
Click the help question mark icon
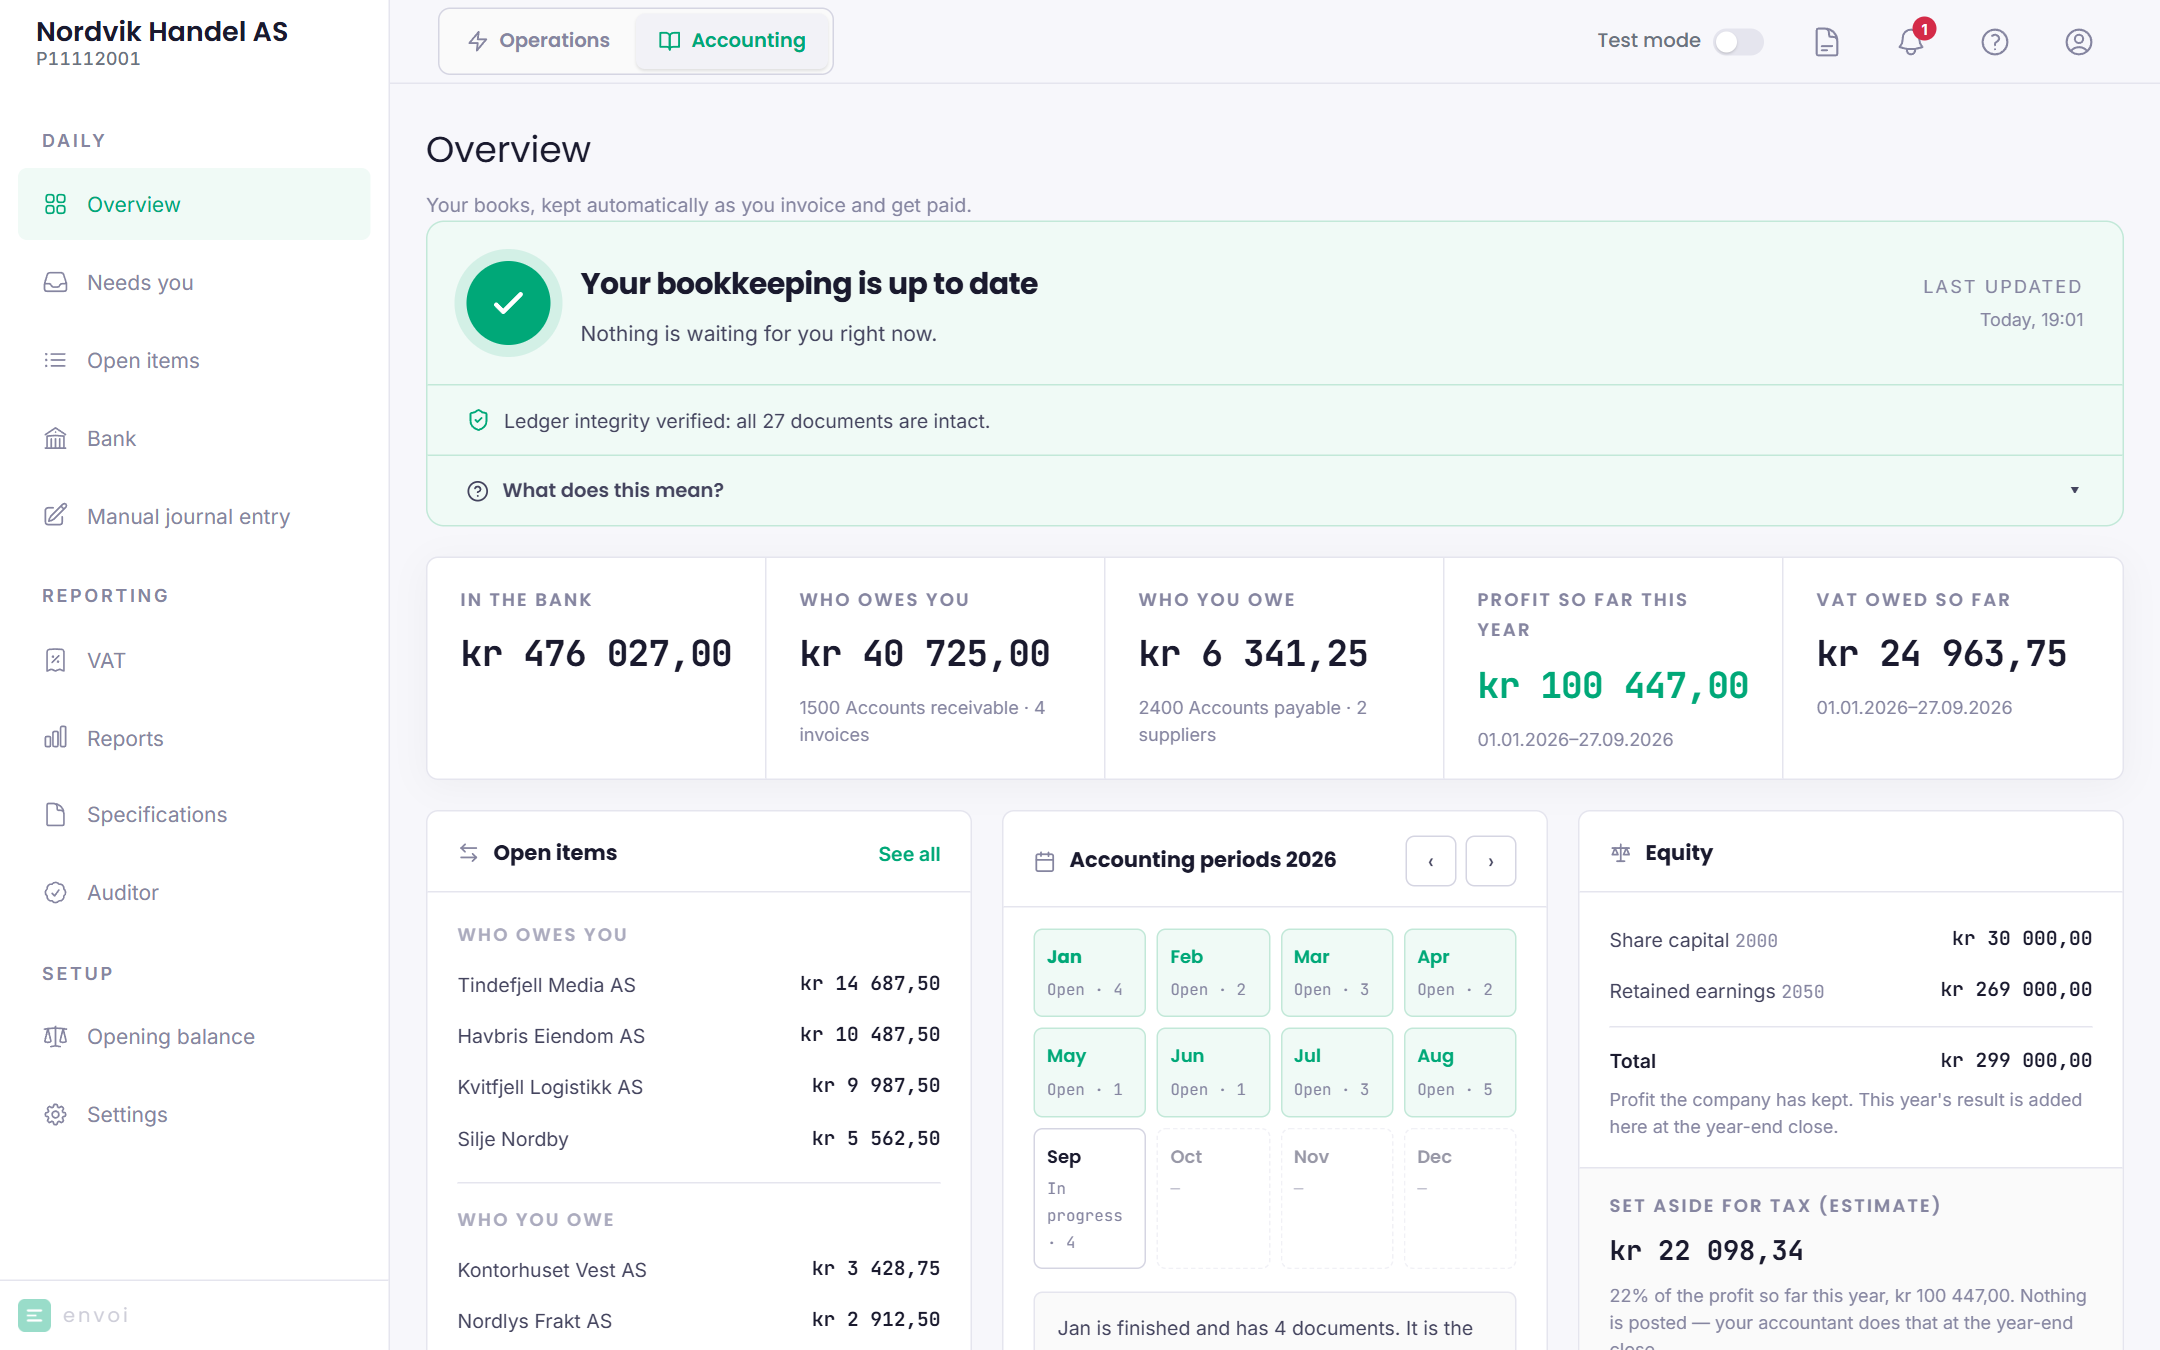point(1994,41)
